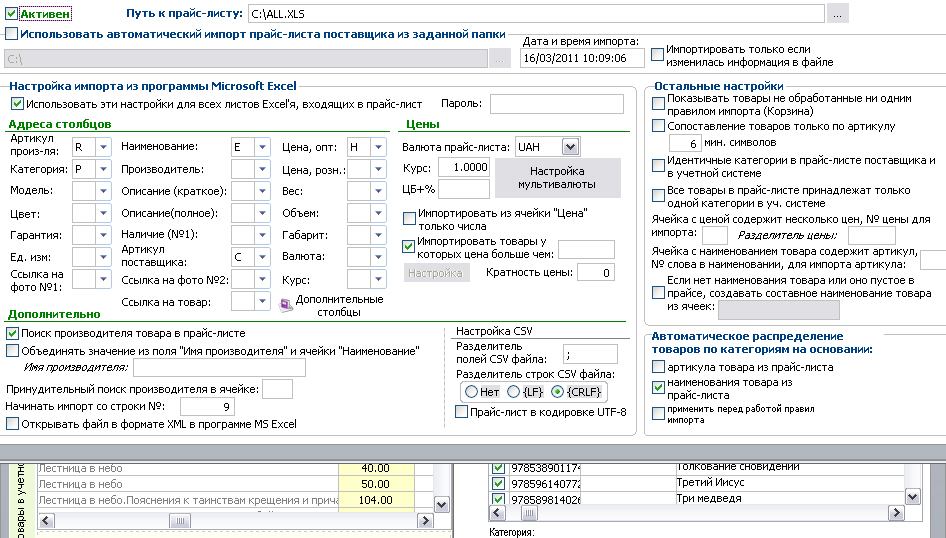
Task: Select Толкование сновидений row text
Action: click(737, 467)
